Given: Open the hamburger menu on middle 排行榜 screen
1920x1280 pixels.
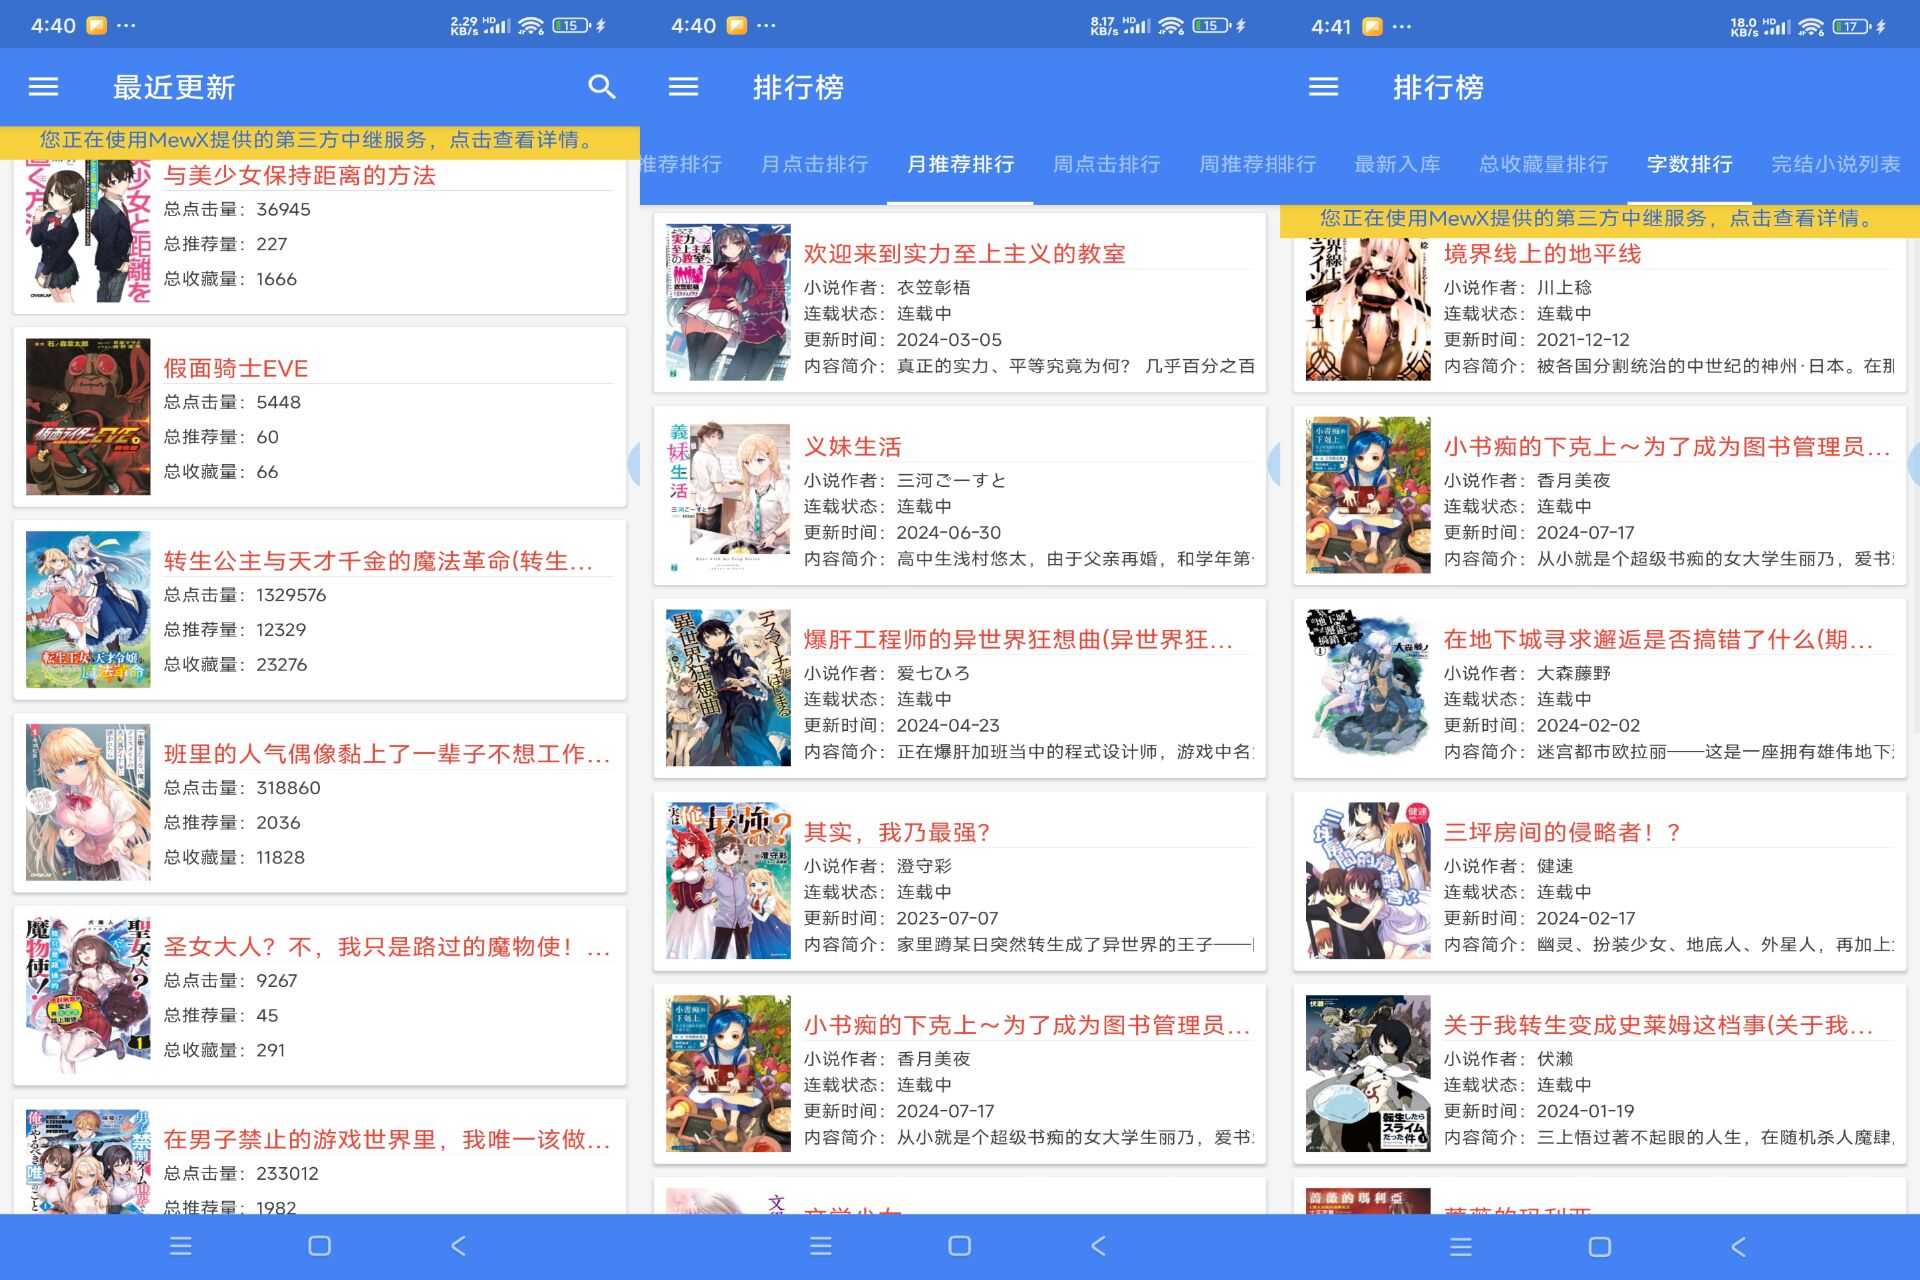Looking at the screenshot, I should click(x=683, y=88).
